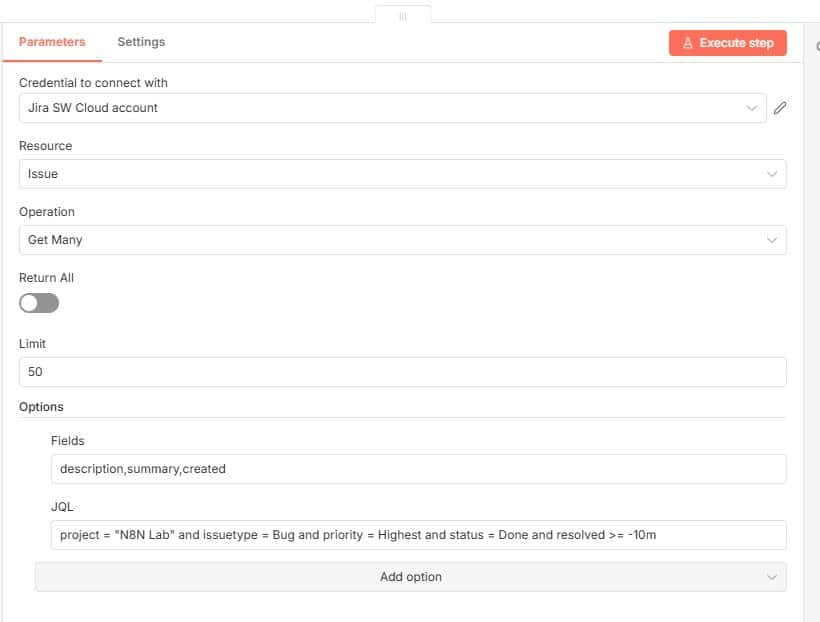Click the chevron on the Add option bar

coord(771,577)
